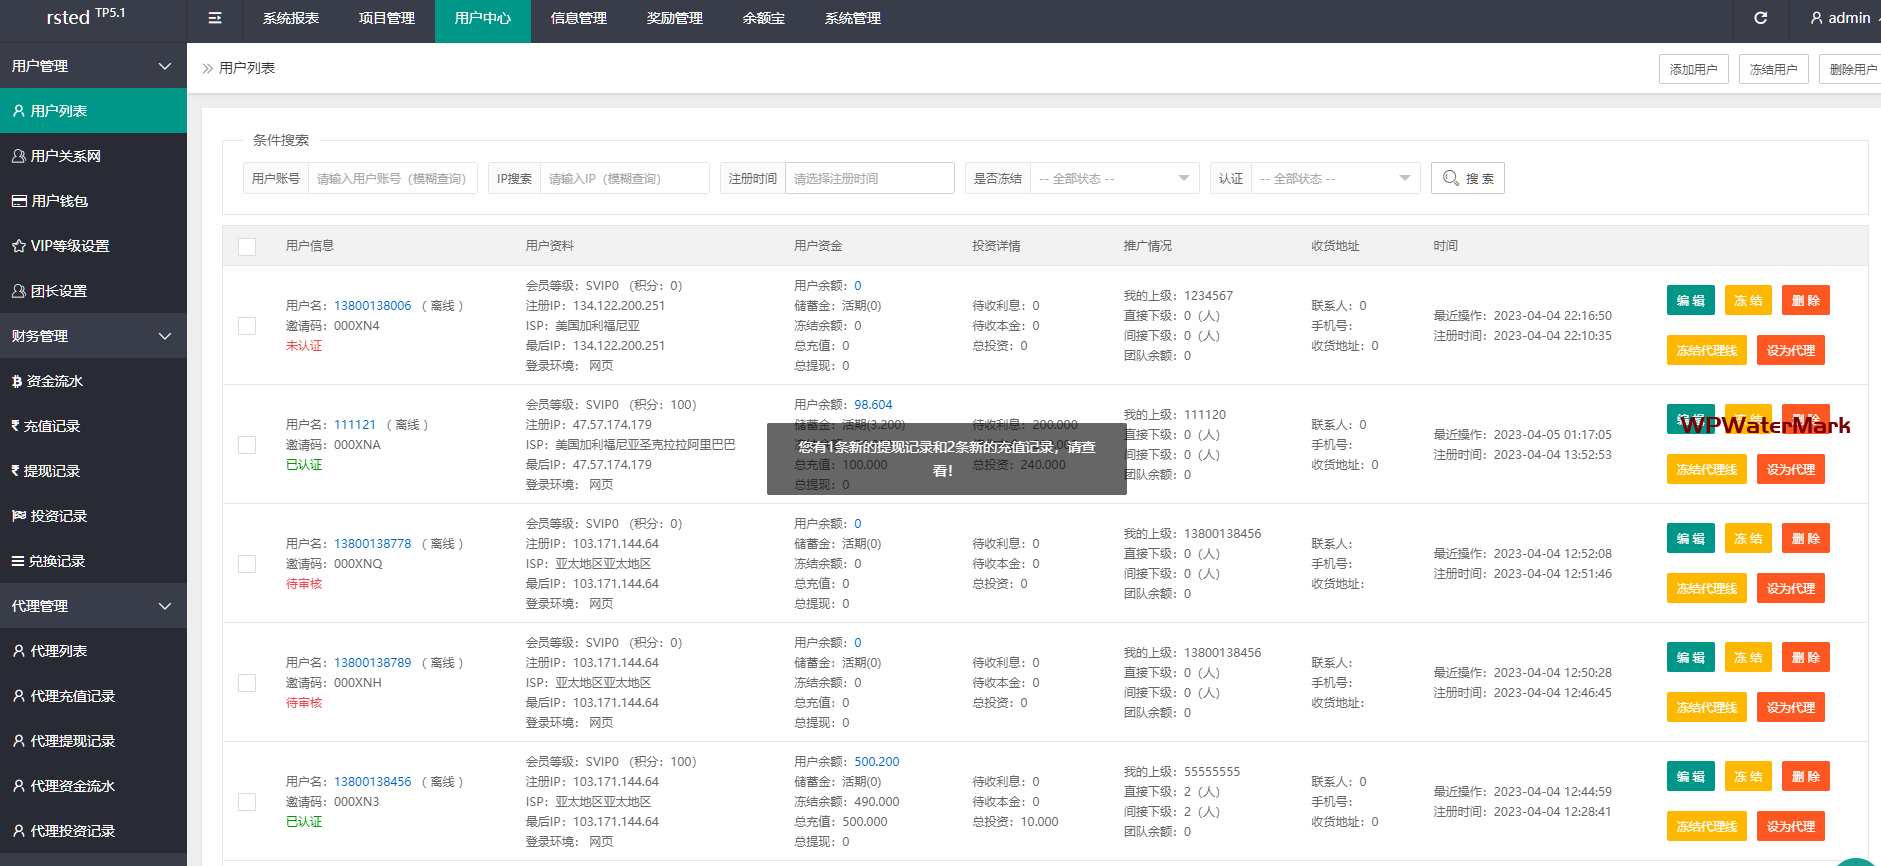The image size is (1881, 866).
Task: Click the 用户账号 search input field
Action: [x=392, y=178]
